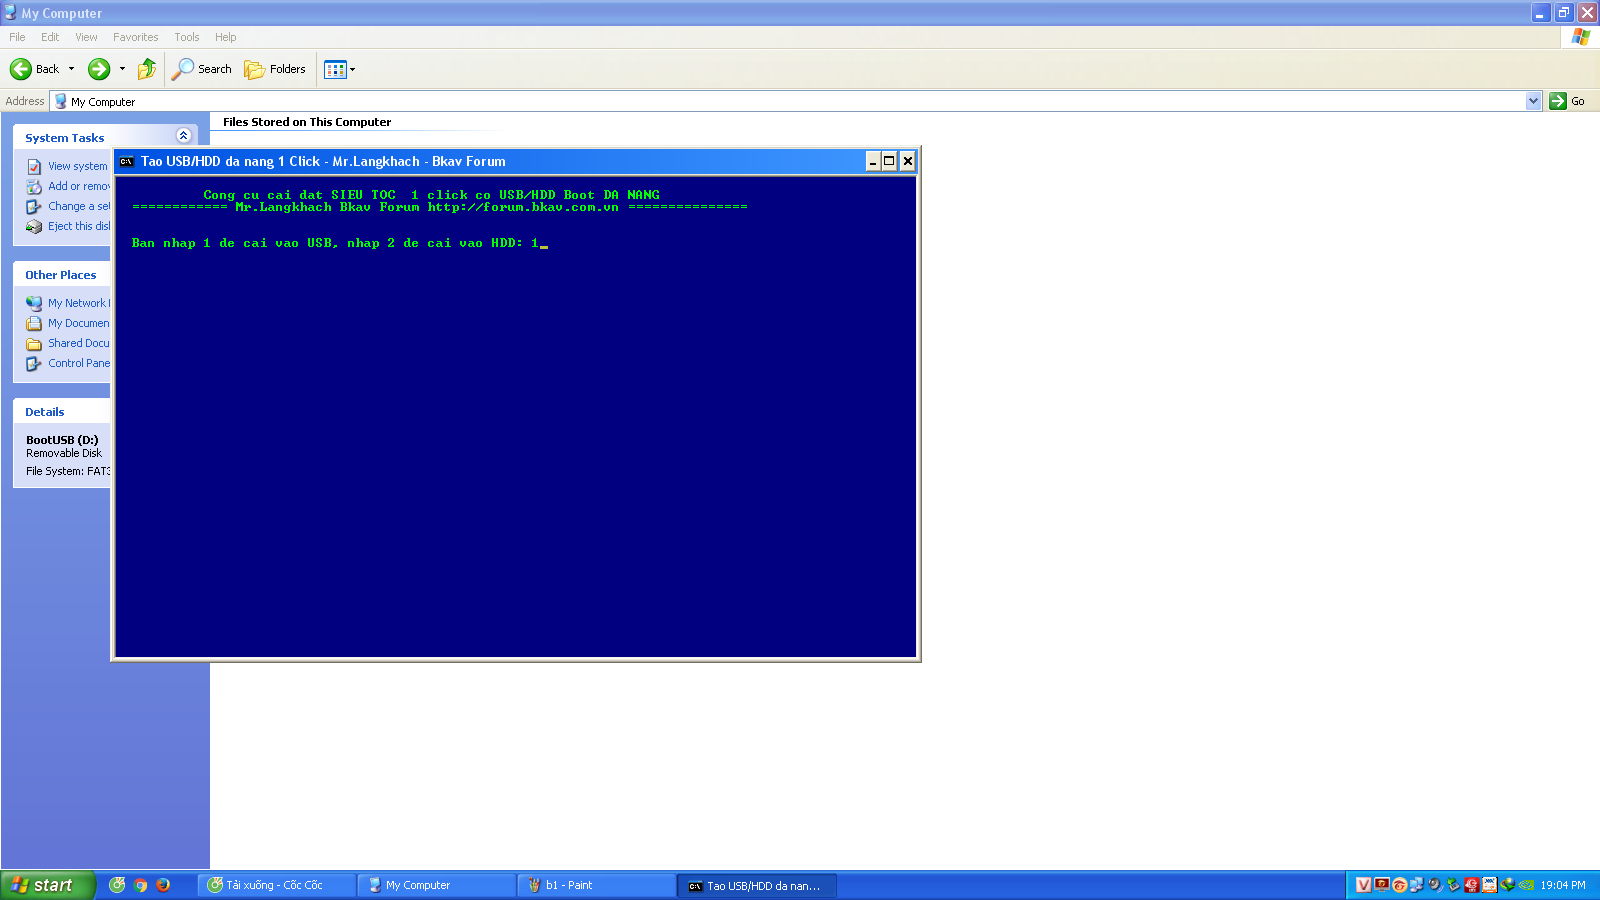This screenshot has width=1600, height=900.
Task: Click the Other Places panel header
Action: click(x=62, y=274)
